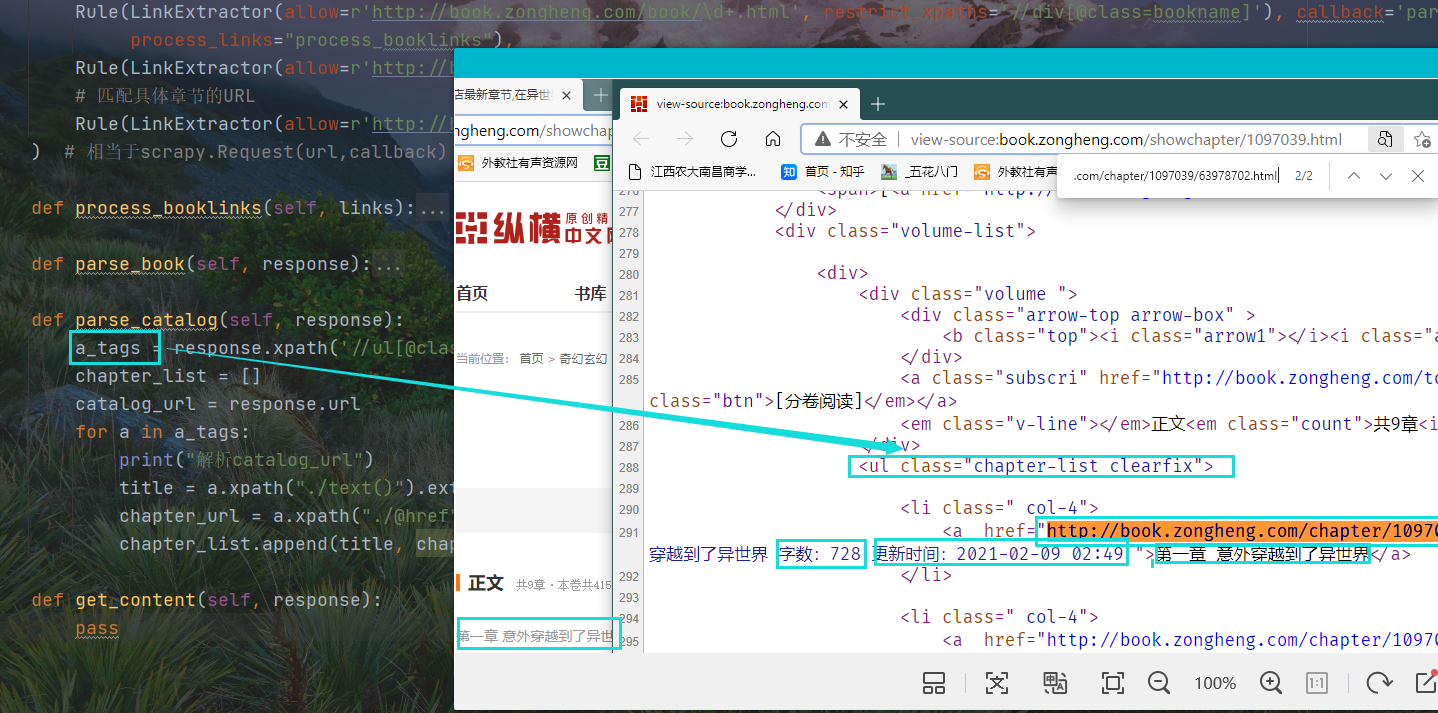The image size is (1438, 713).
Task: Show image at 1:1 actual size
Action: [x=1317, y=683]
